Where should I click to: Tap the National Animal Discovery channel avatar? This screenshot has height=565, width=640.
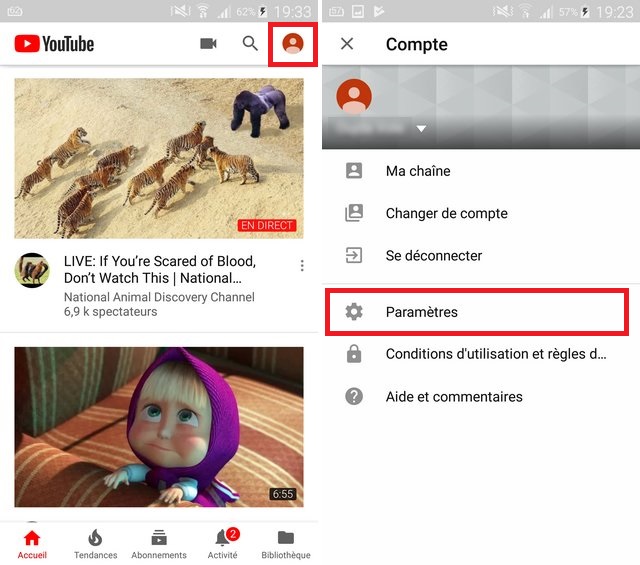tap(32, 270)
